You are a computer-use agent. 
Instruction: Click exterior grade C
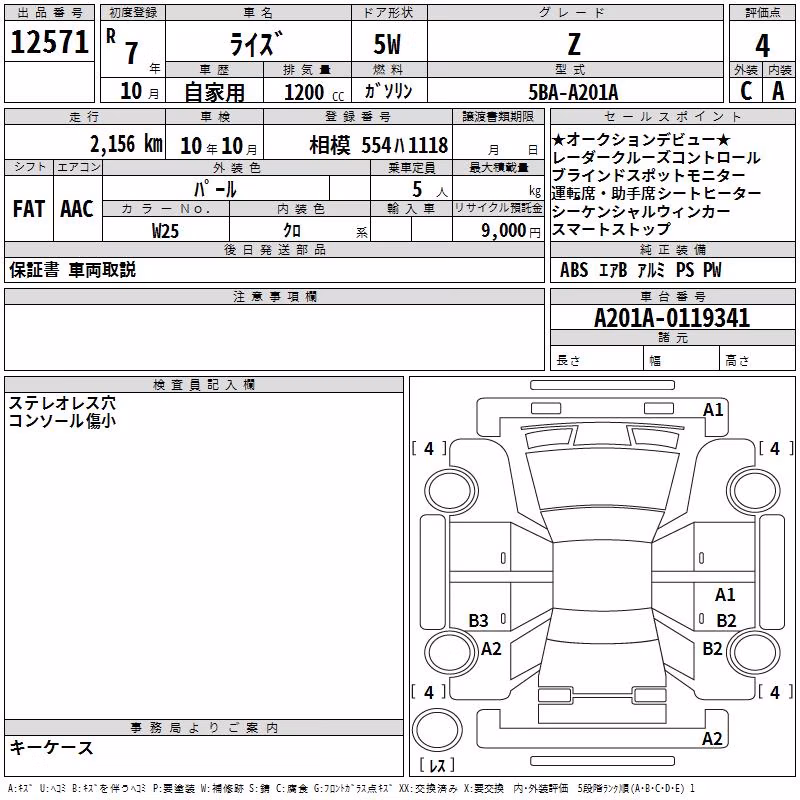[745, 90]
